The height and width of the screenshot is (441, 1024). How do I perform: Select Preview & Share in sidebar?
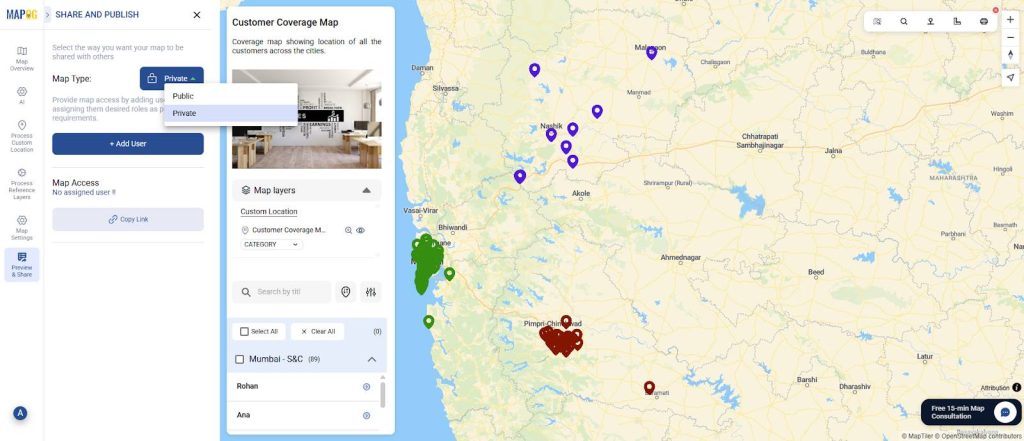pos(22,265)
